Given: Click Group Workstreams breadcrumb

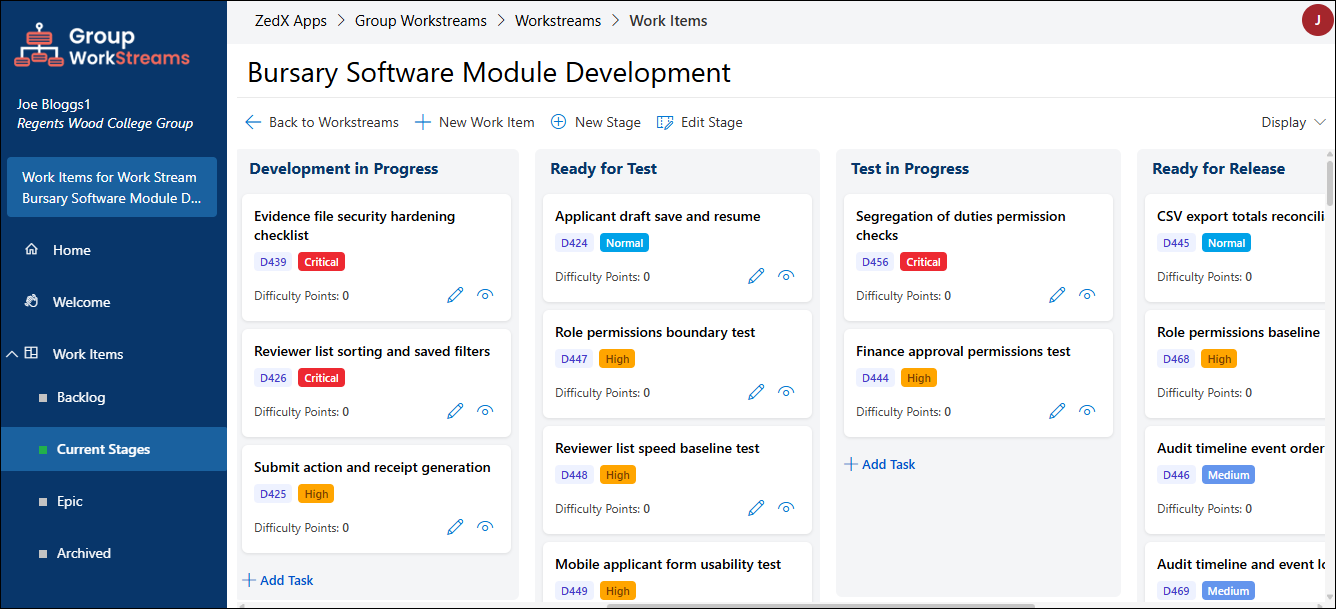Looking at the screenshot, I should pos(421,20).
